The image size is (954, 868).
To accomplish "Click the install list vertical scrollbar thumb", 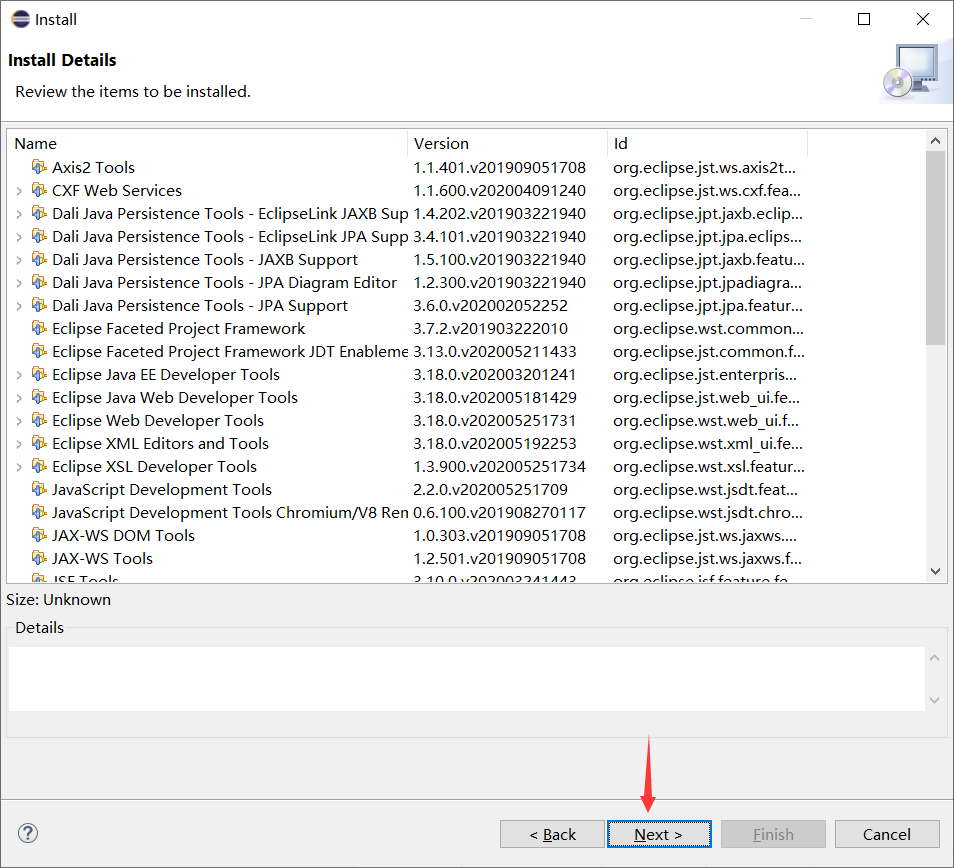I will pos(936,248).
